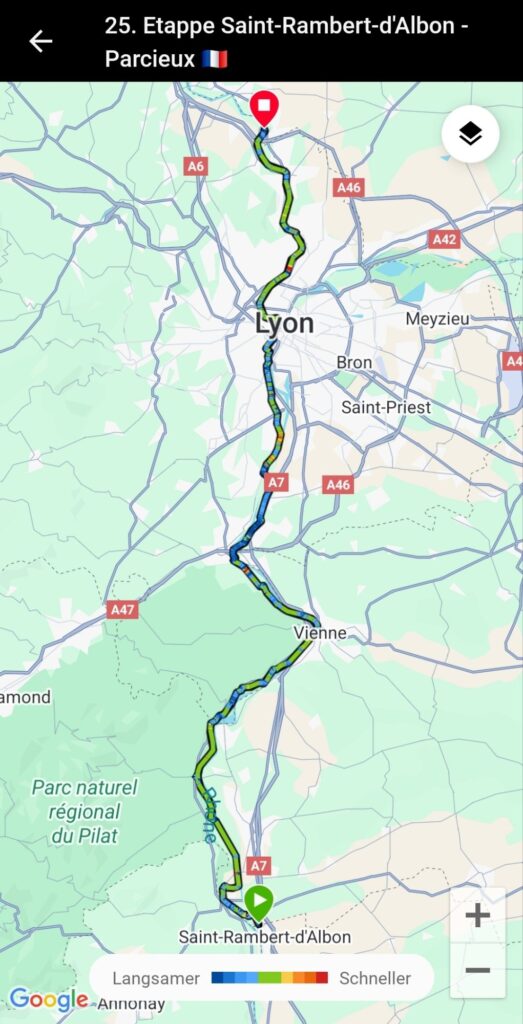The height and width of the screenshot is (1024, 523).
Task: Tap the red finish marker pin
Action: click(x=264, y=108)
